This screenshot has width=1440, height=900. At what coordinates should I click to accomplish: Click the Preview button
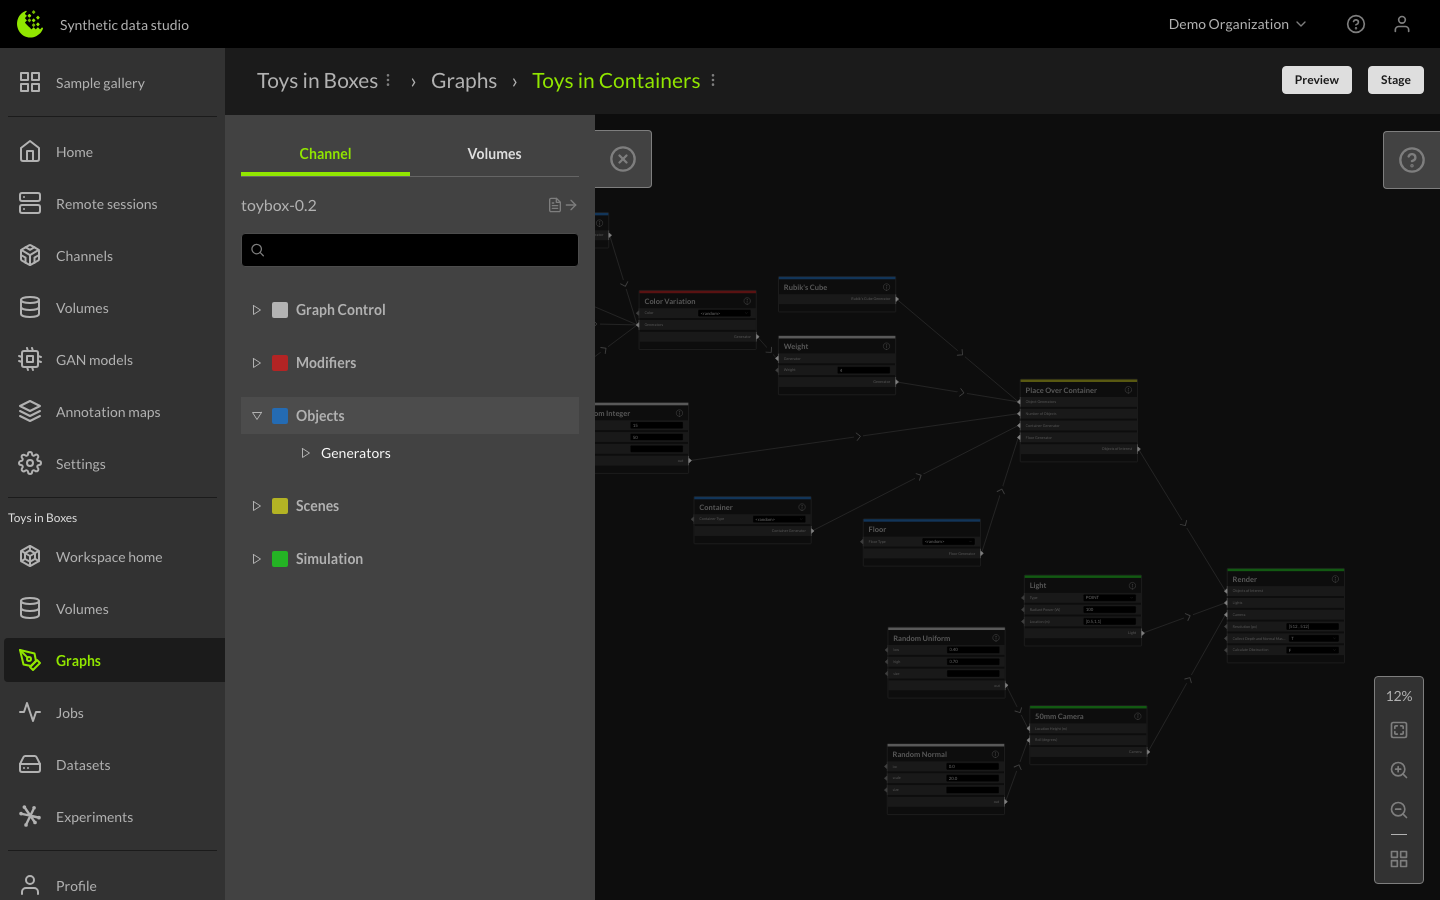click(x=1316, y=79)
